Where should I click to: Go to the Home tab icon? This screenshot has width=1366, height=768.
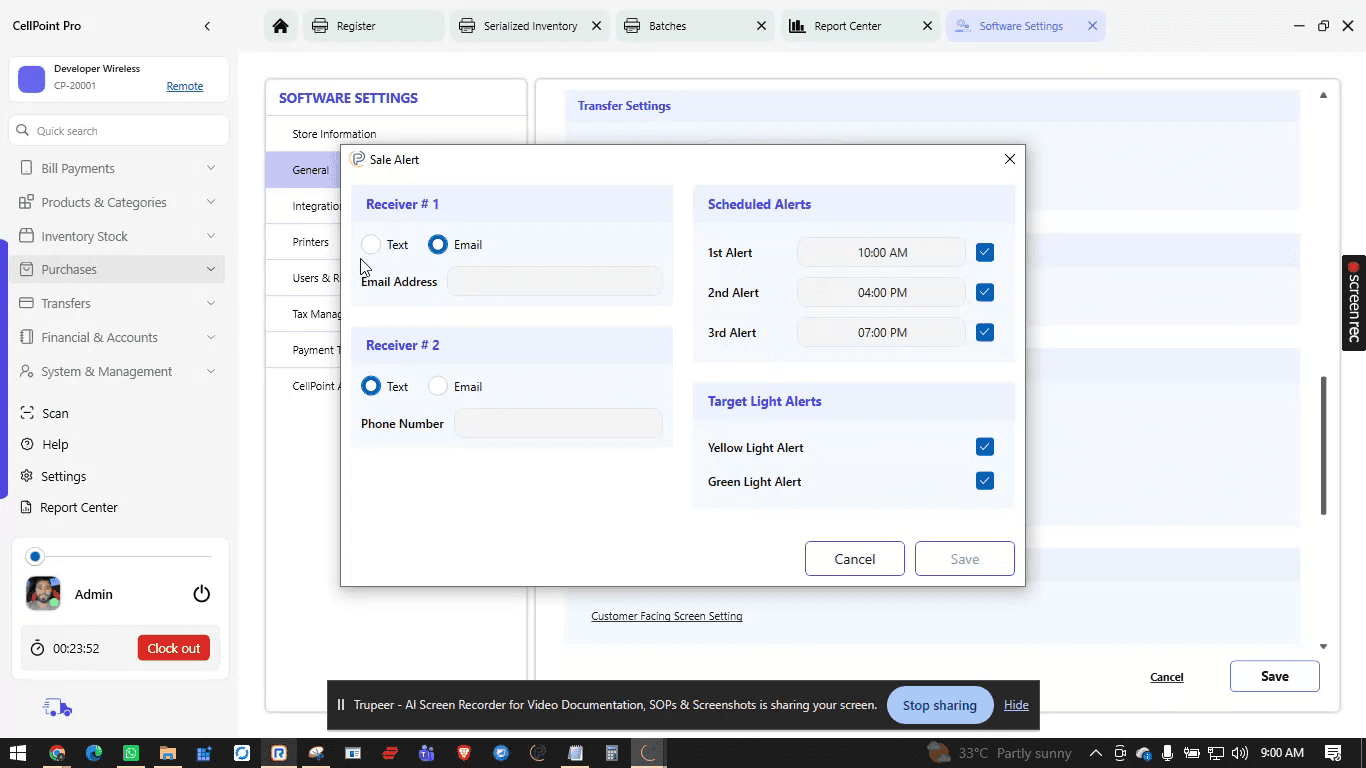pos(281,26)
